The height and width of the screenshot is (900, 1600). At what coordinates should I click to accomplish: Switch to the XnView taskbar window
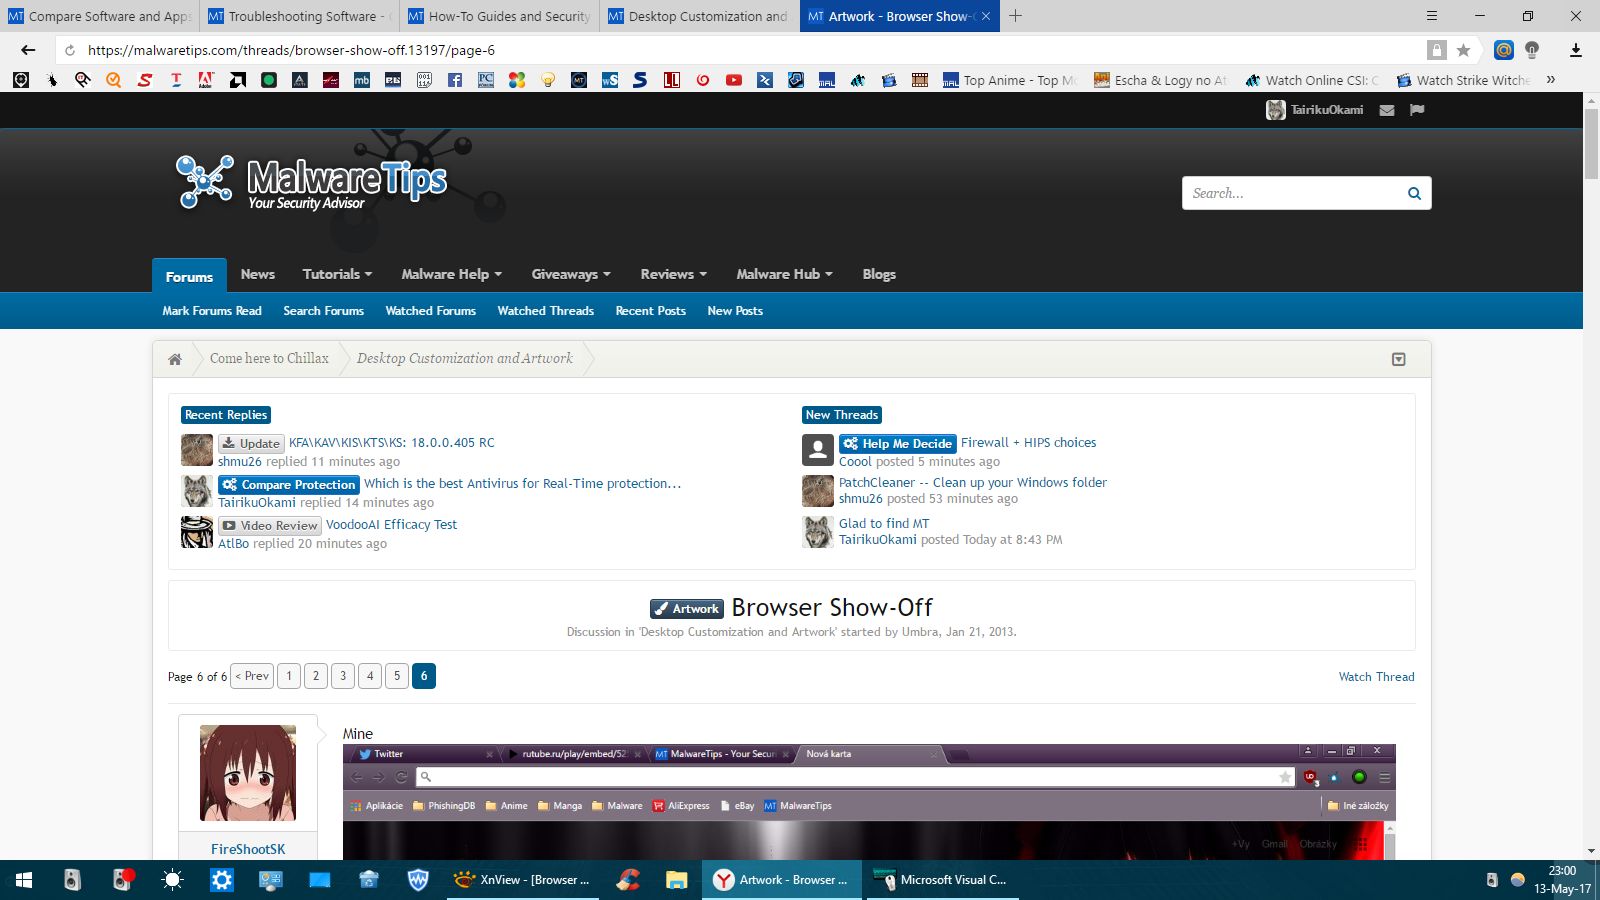(523, 880)
